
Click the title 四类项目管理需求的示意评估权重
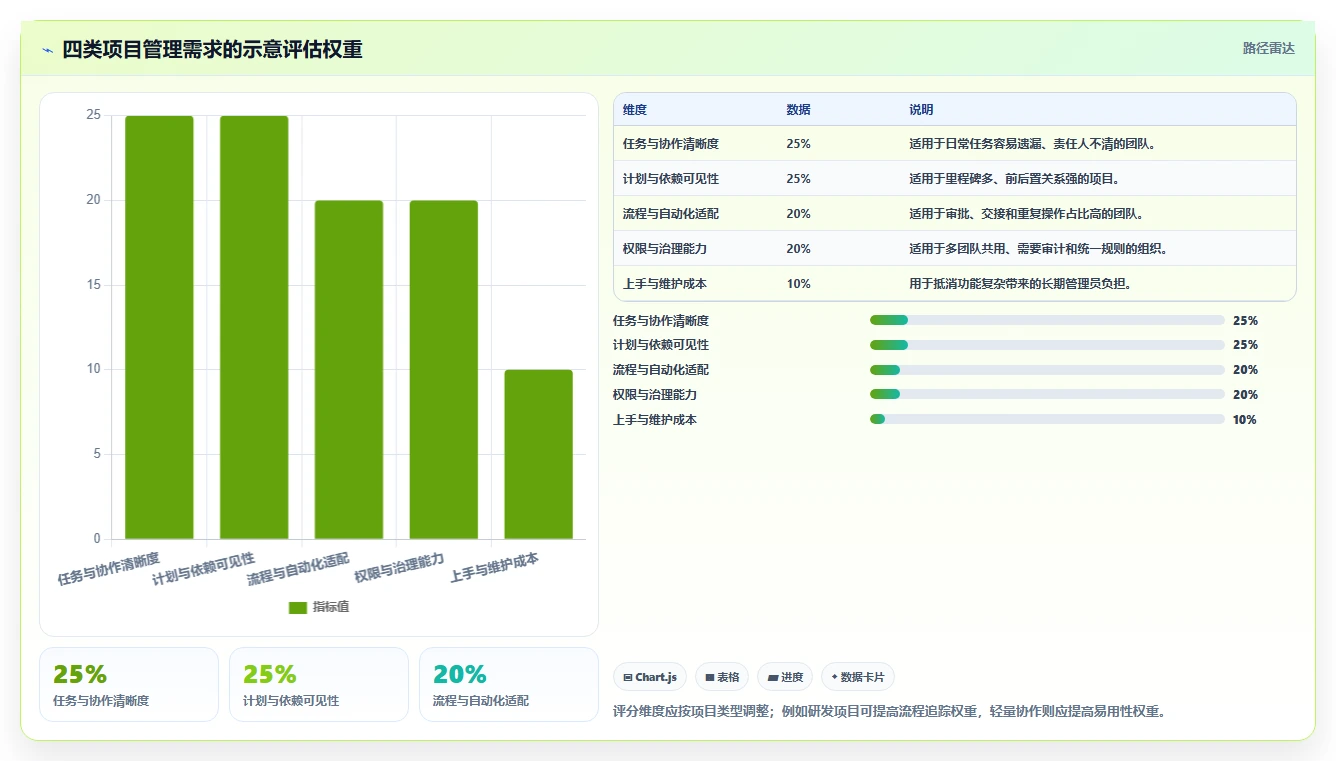point(212,49)
